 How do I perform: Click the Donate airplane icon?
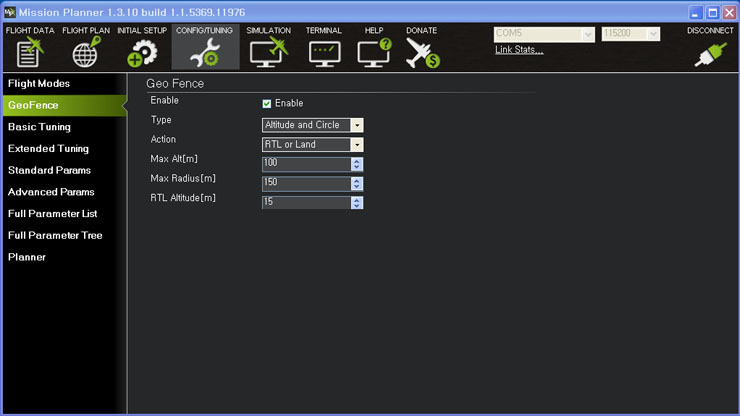pos(422,53)
